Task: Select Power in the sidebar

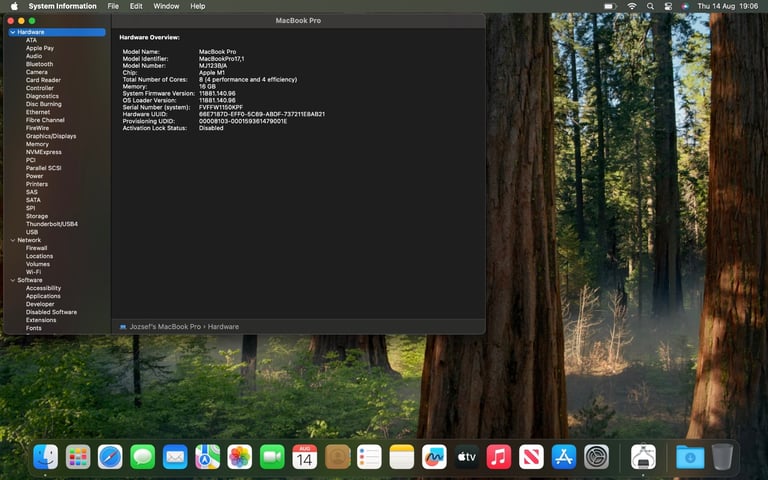Action: click(34, 176)
